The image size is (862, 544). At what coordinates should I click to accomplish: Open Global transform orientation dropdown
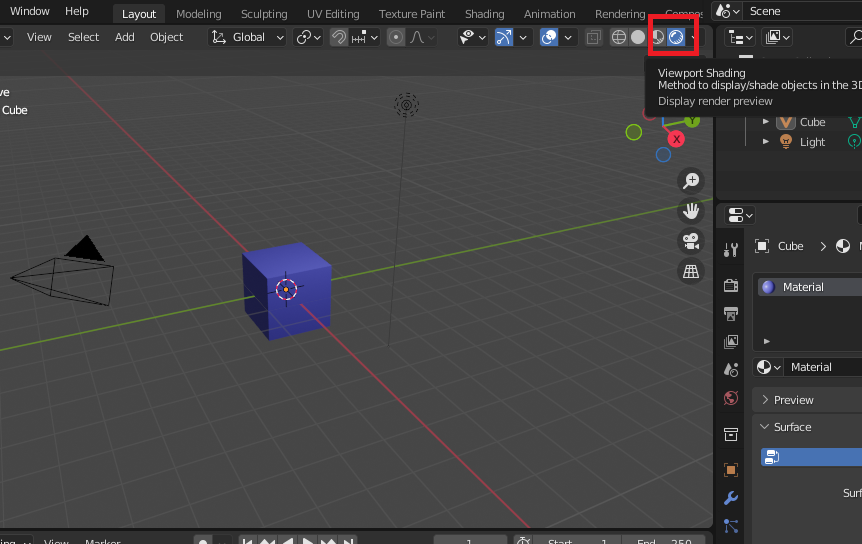click(247, 37)
